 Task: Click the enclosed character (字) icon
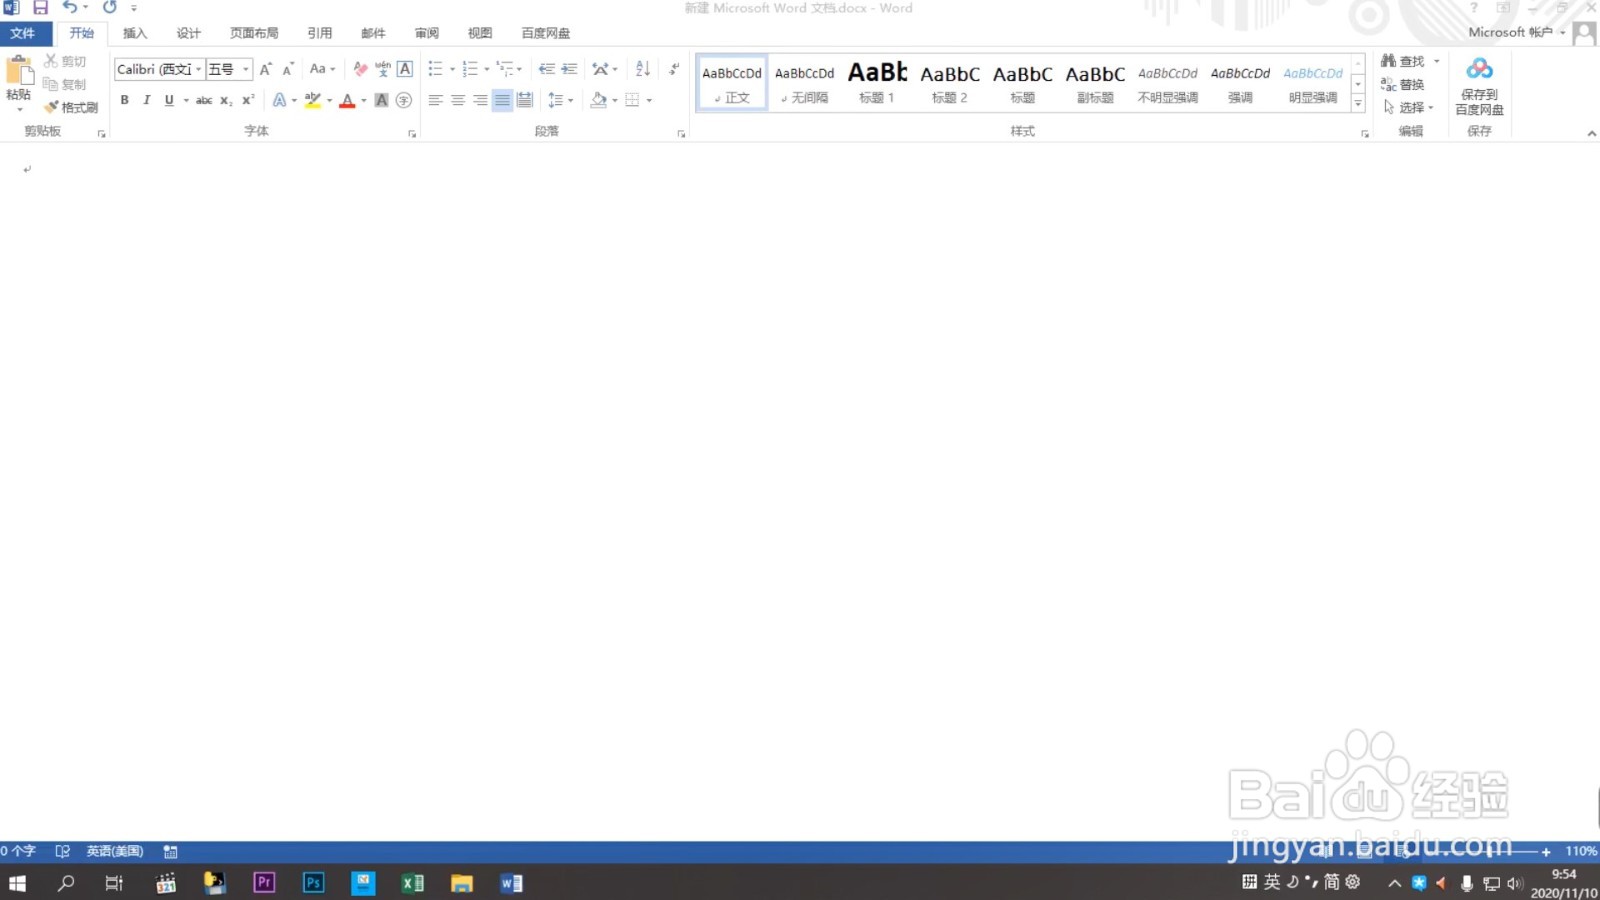coord(404,100)
